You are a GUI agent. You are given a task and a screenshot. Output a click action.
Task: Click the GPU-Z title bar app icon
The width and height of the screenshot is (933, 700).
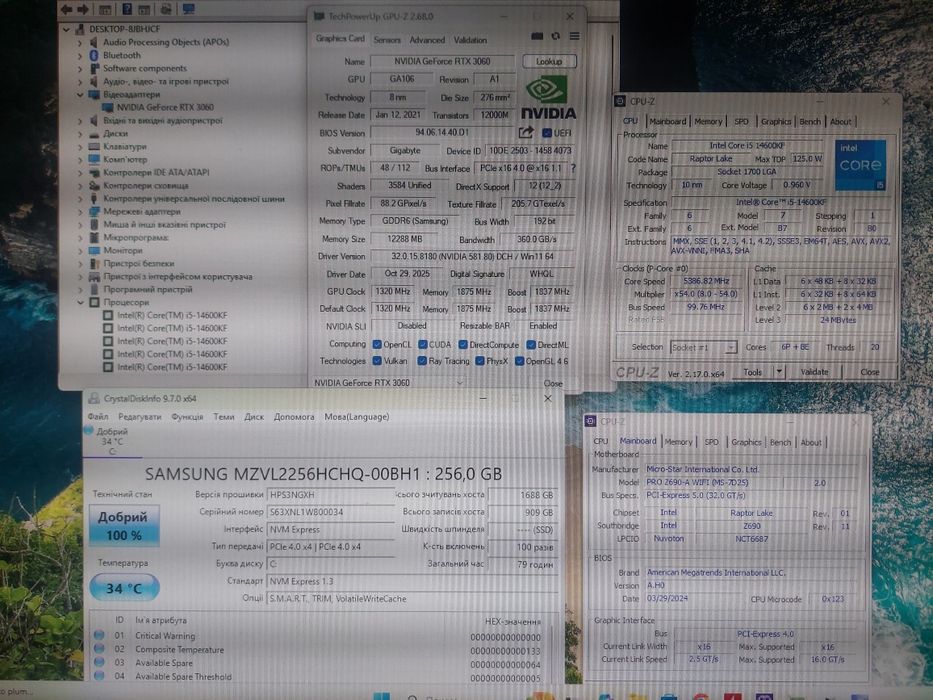point(319,16)
